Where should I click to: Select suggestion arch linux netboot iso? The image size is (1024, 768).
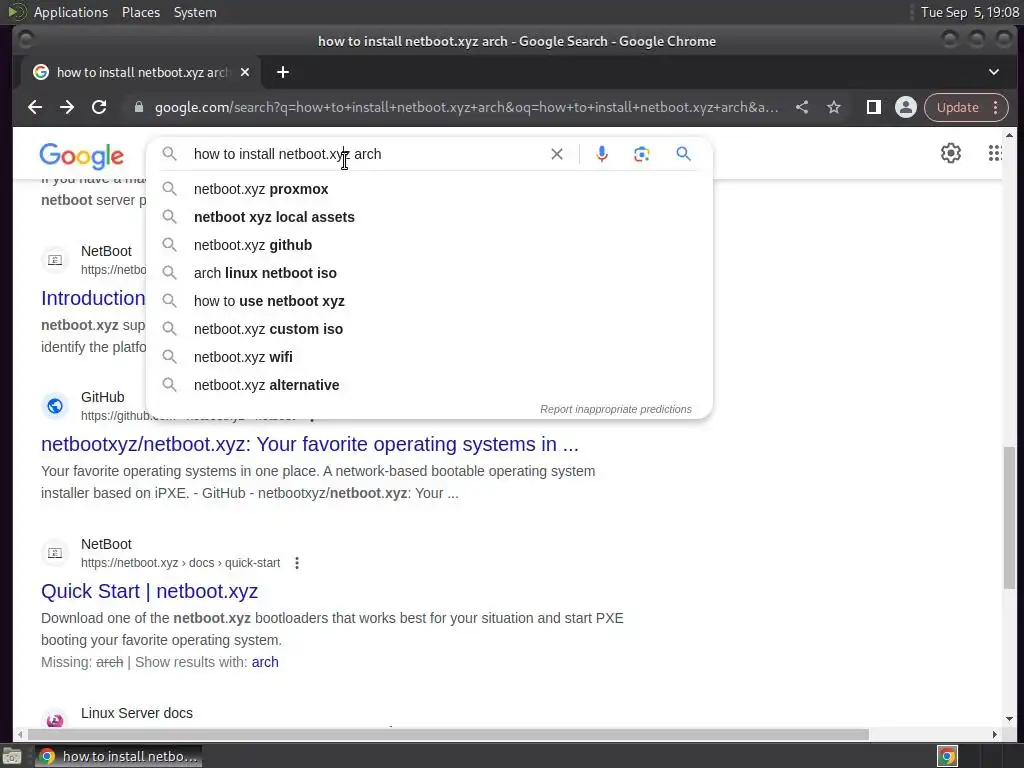coord(430,273)
